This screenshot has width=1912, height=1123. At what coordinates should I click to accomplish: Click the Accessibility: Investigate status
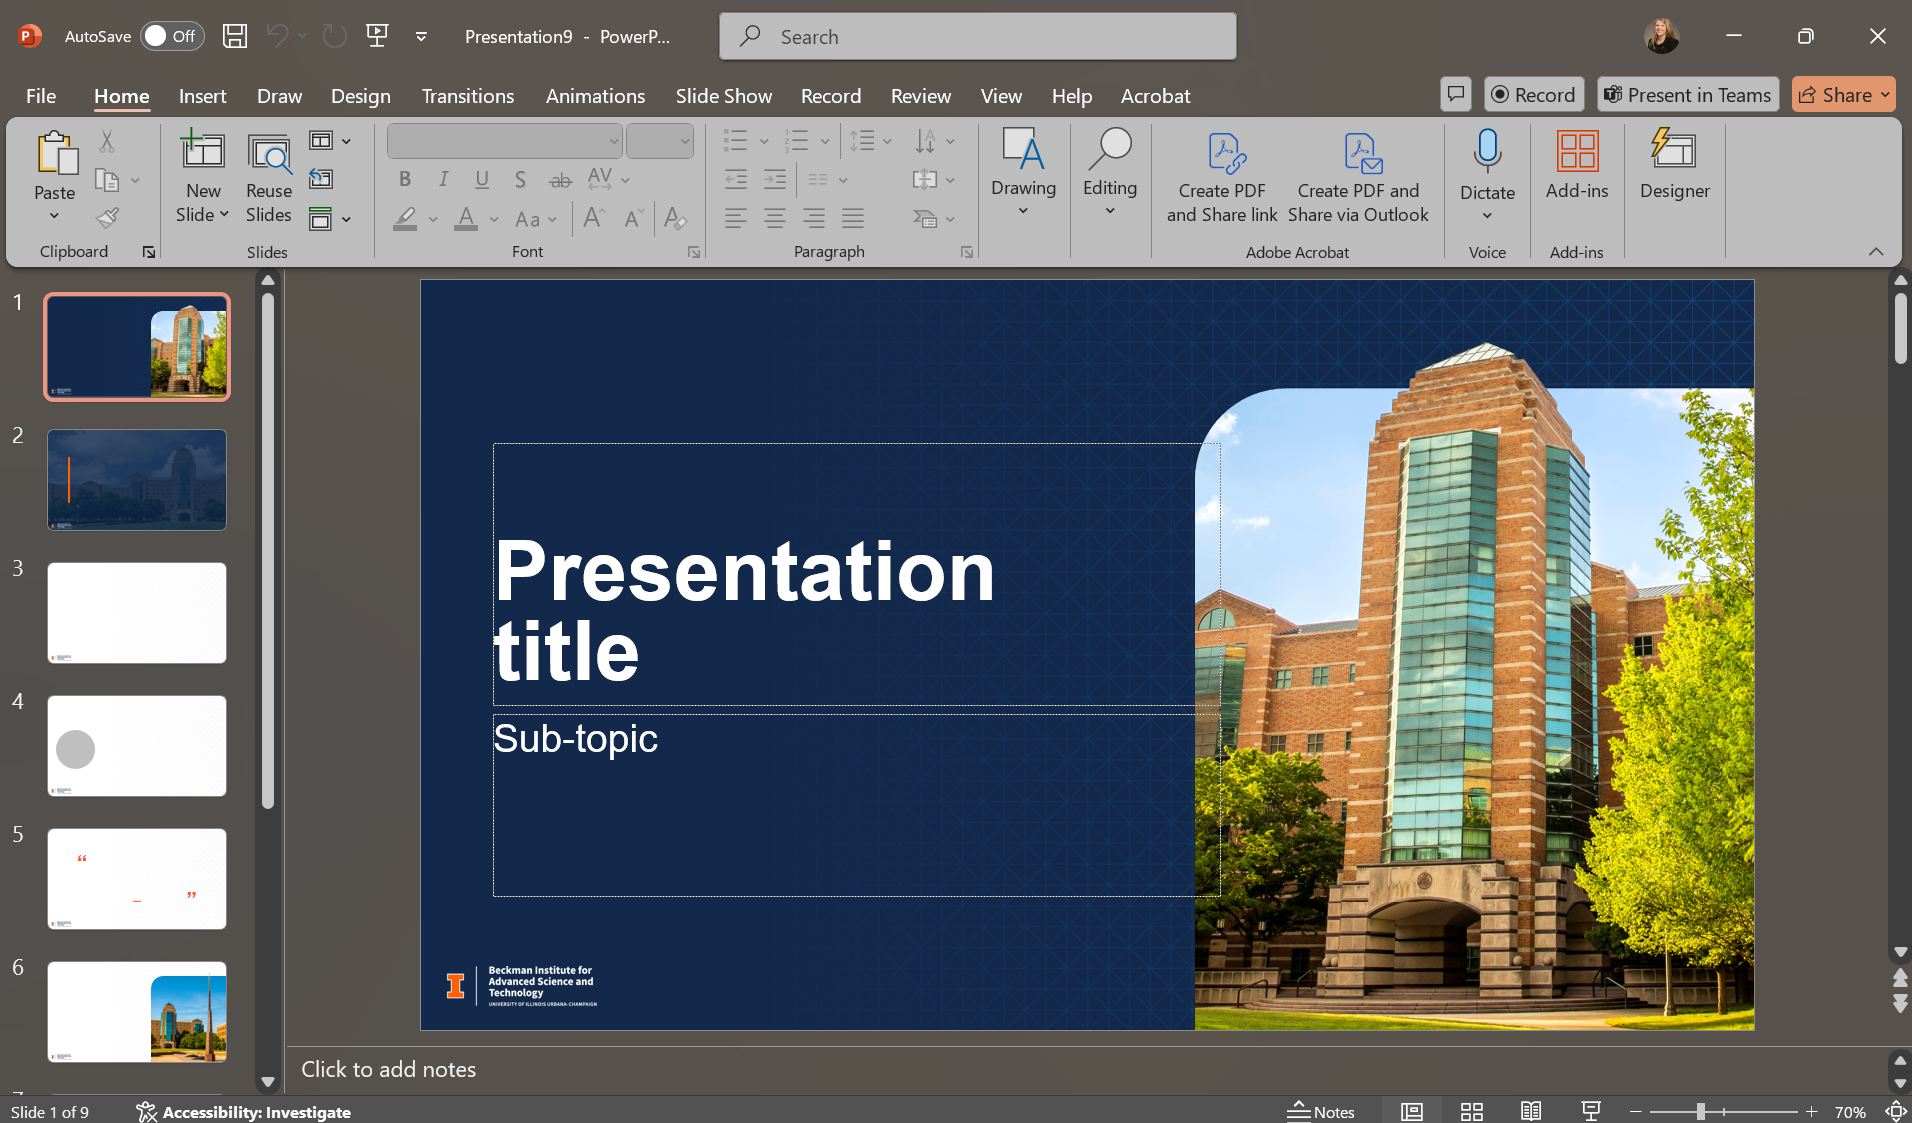coord(244,1111)
